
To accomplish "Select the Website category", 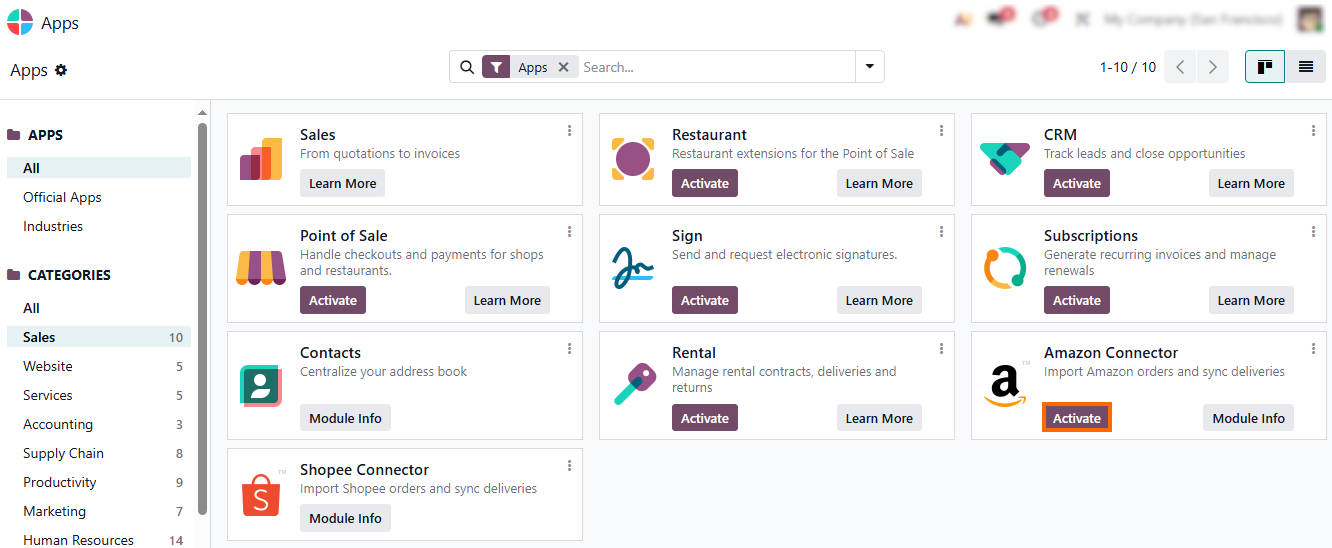I will (x=48, y=366).
